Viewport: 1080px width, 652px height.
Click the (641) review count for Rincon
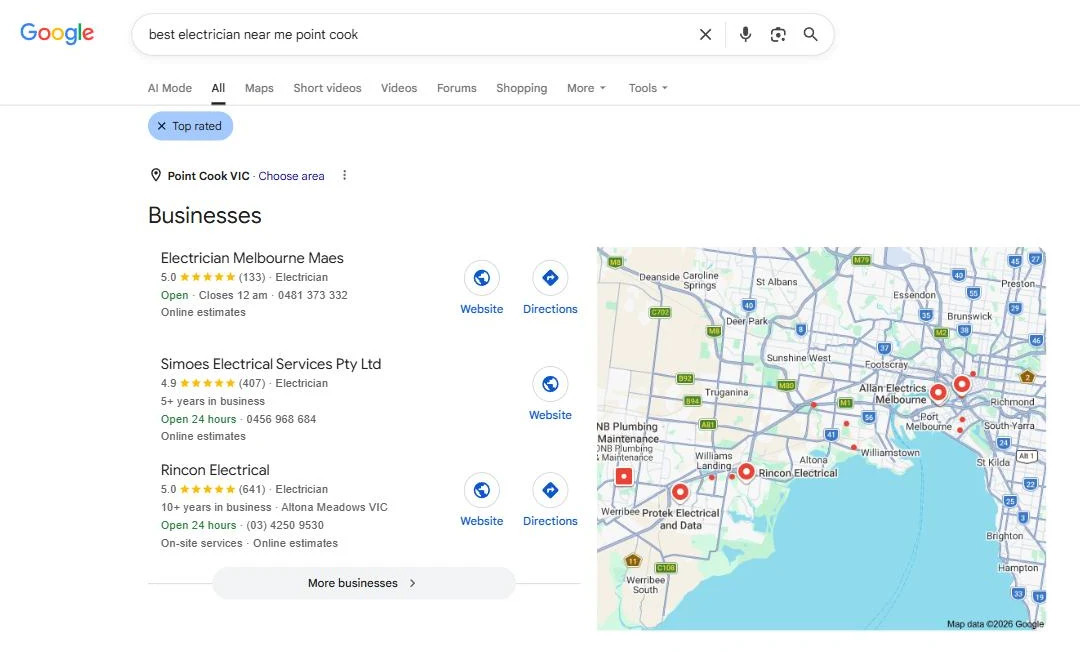[252, 490]
